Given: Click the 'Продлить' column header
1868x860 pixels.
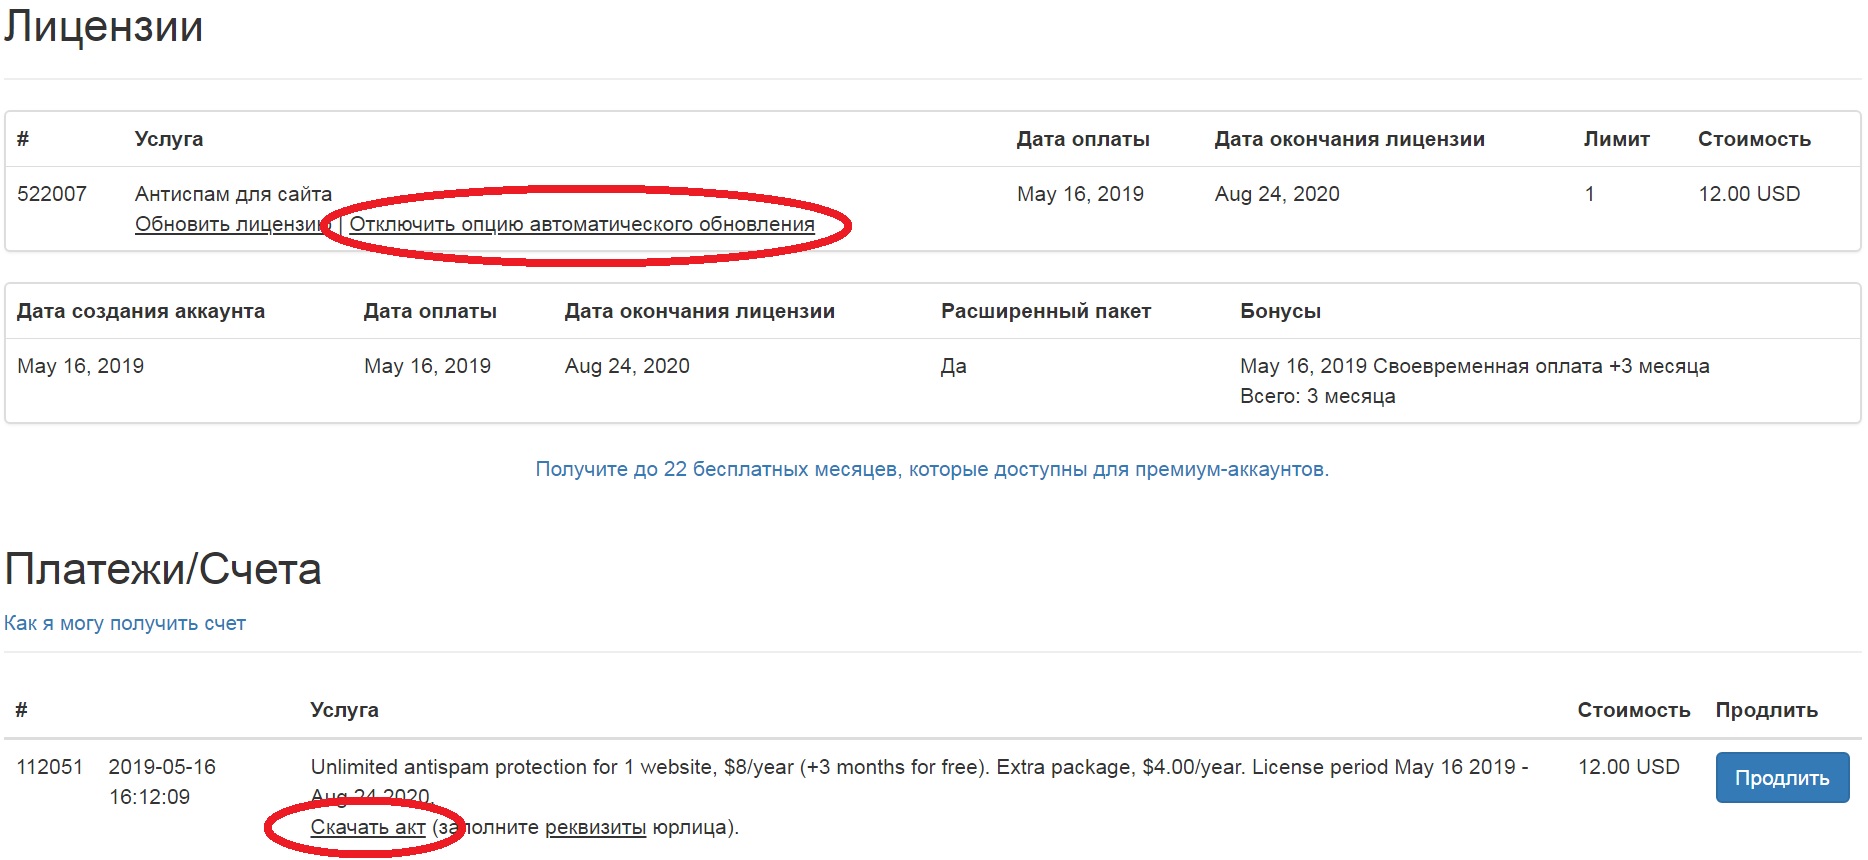Looking at the screenshot, I should 1767,710.
